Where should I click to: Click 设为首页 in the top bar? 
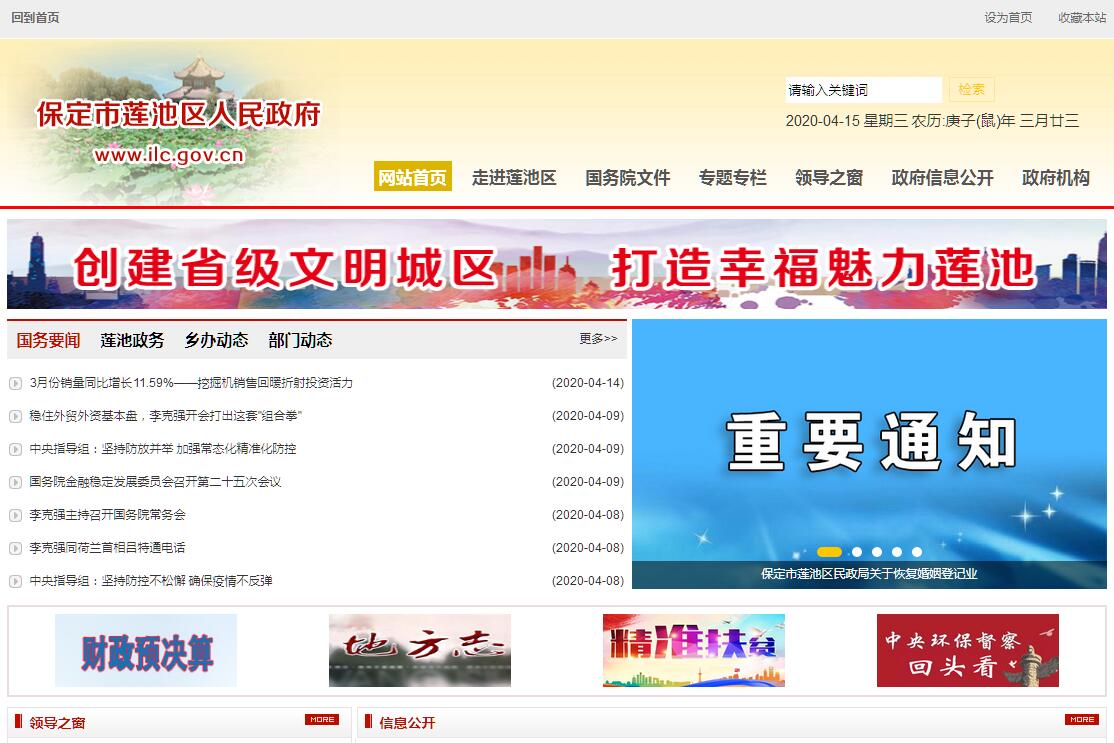pyautogui.click(x=1008, y=18)
